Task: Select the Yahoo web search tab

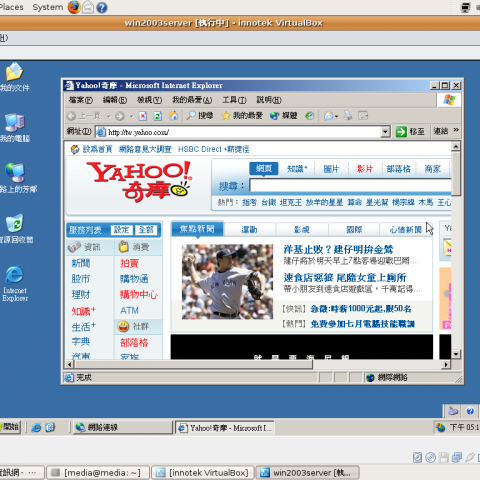Action: (x=264, y=169)
